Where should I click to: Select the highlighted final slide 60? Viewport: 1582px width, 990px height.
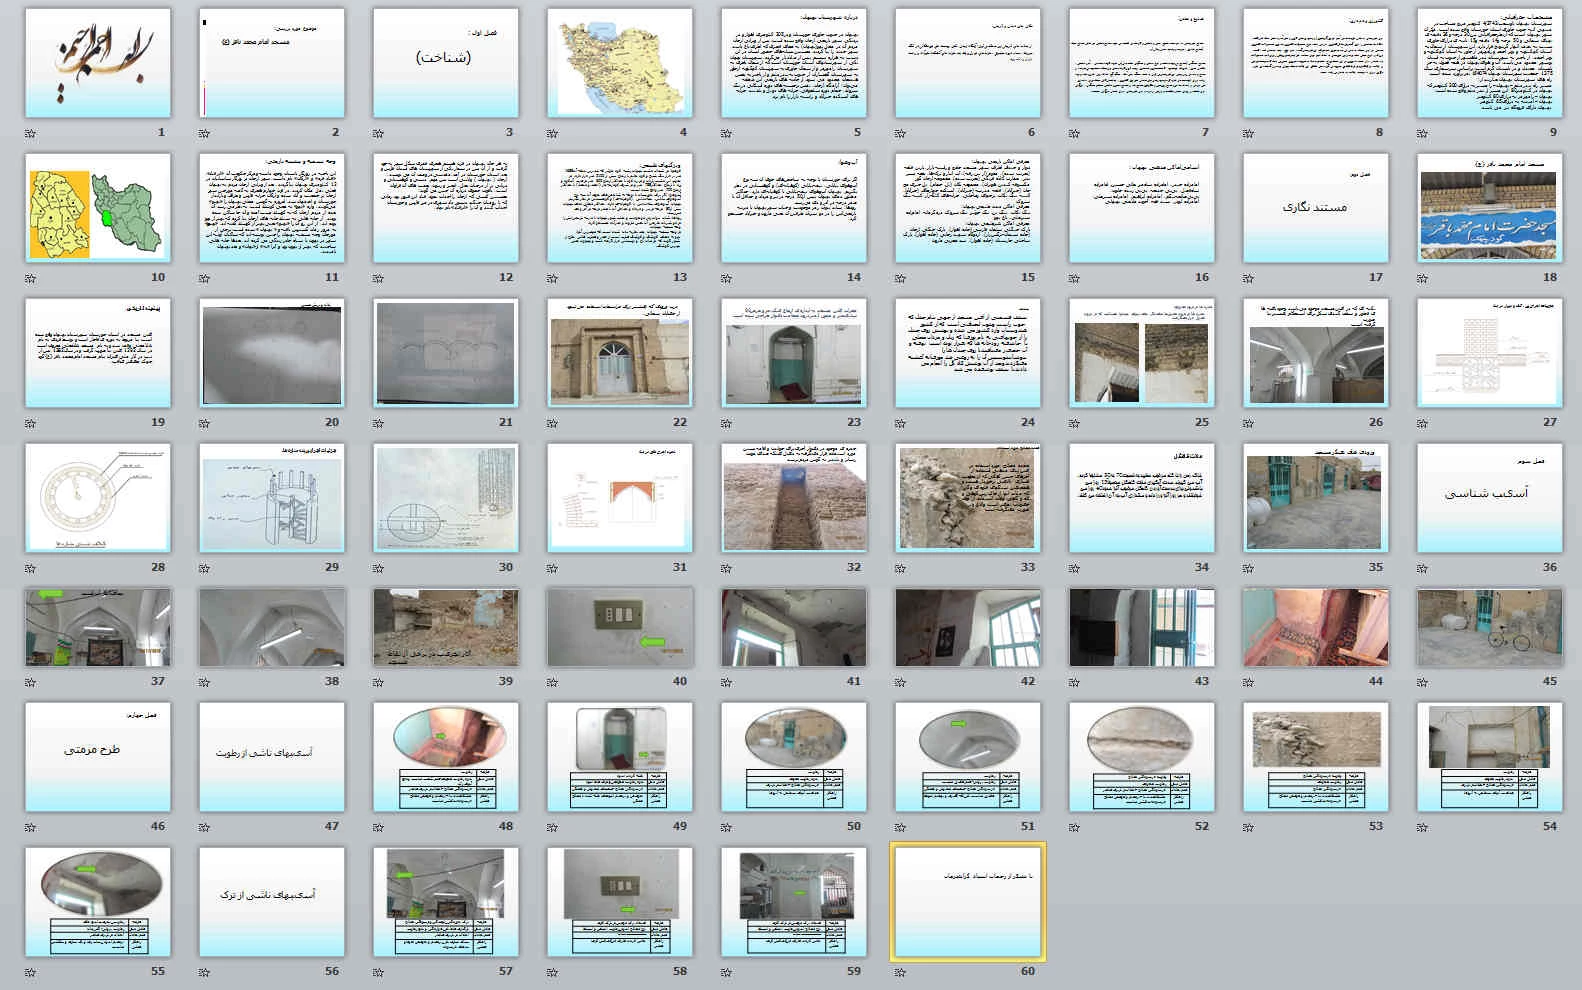[967, 902]
